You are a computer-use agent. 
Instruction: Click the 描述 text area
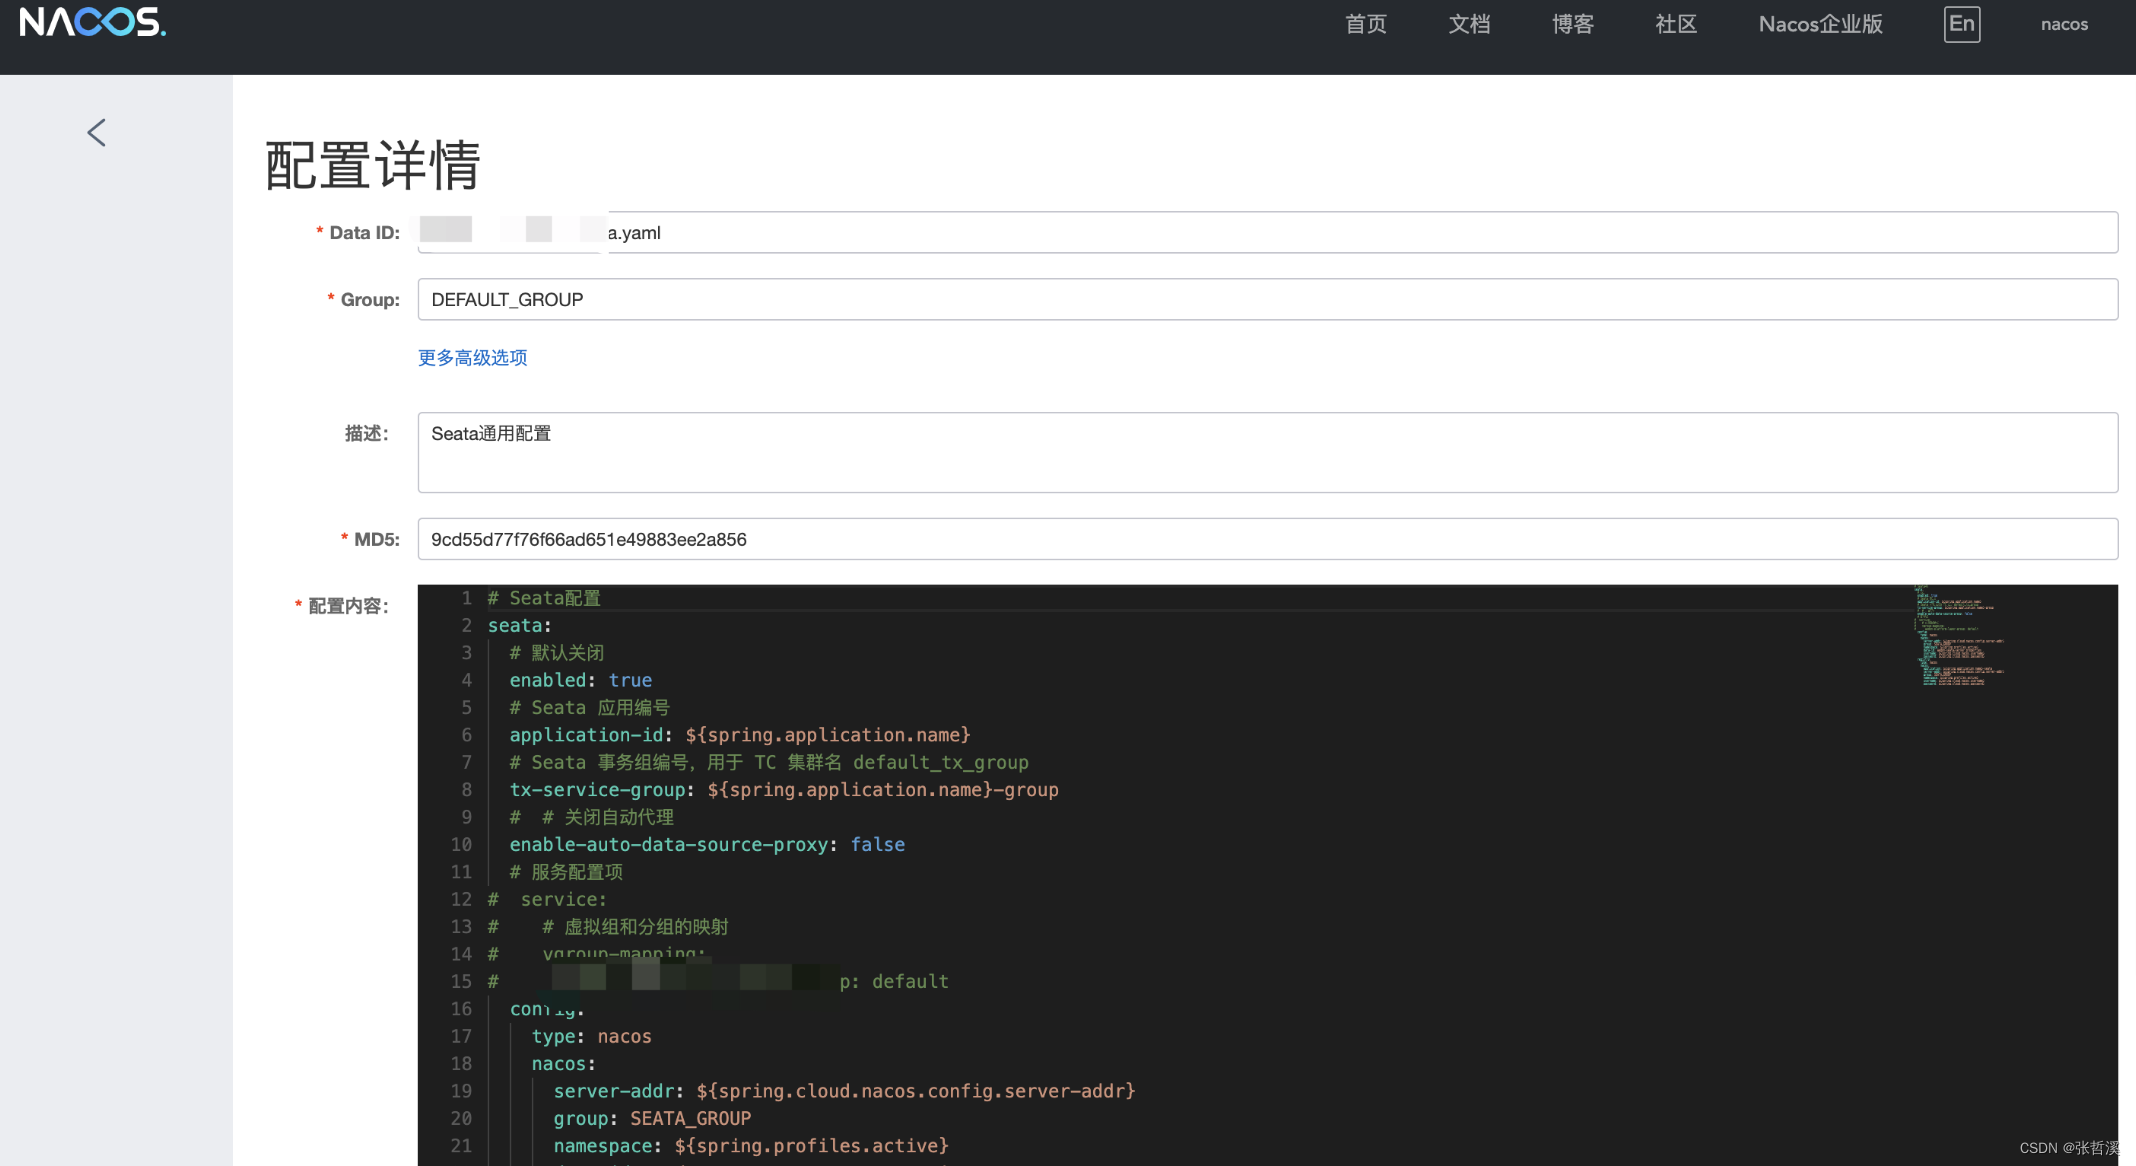click(x=1266, y=452)
